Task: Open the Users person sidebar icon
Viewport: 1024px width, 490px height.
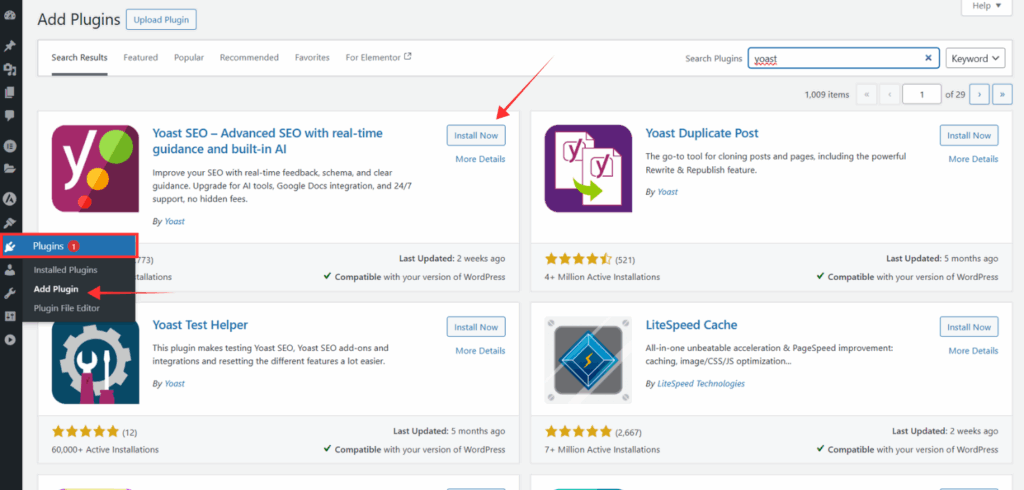Action: (10, 270)
